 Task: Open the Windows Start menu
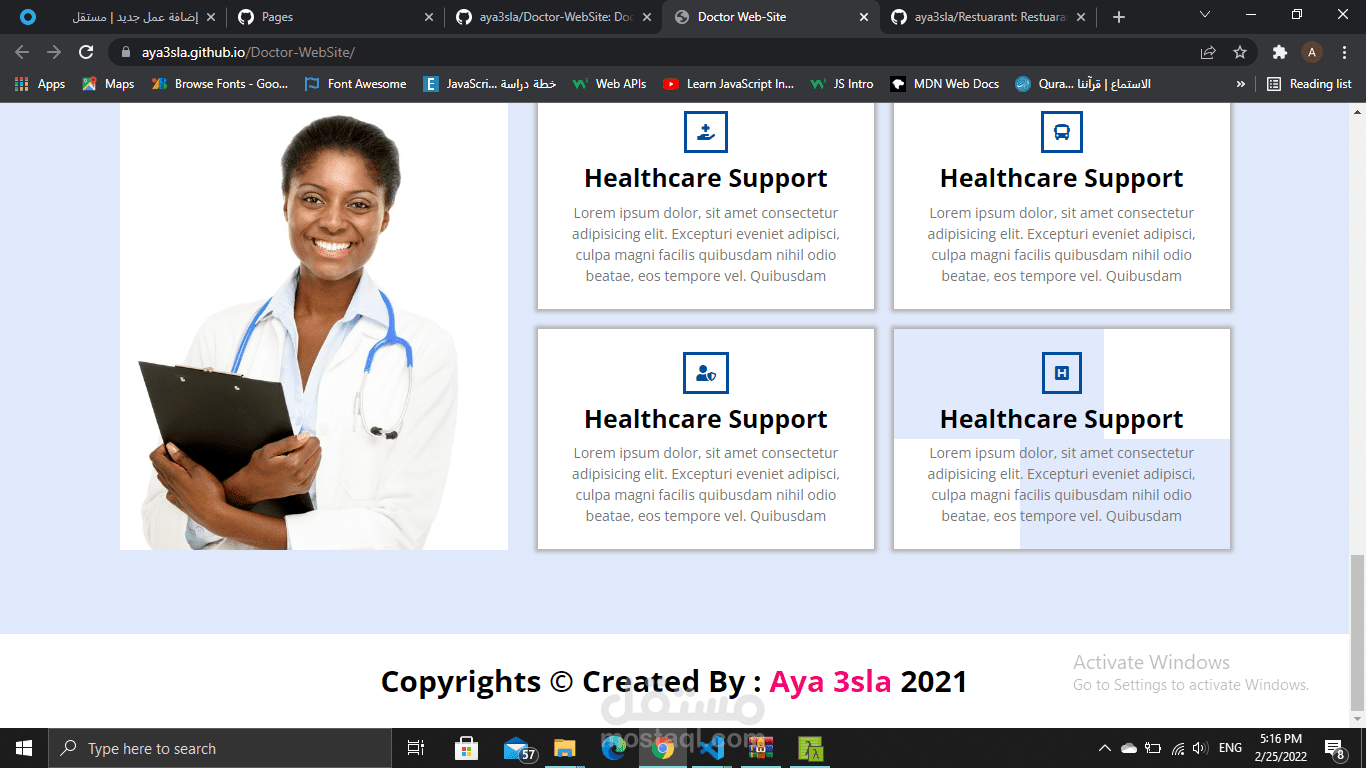pyautogui.click(x=24, y=748)
